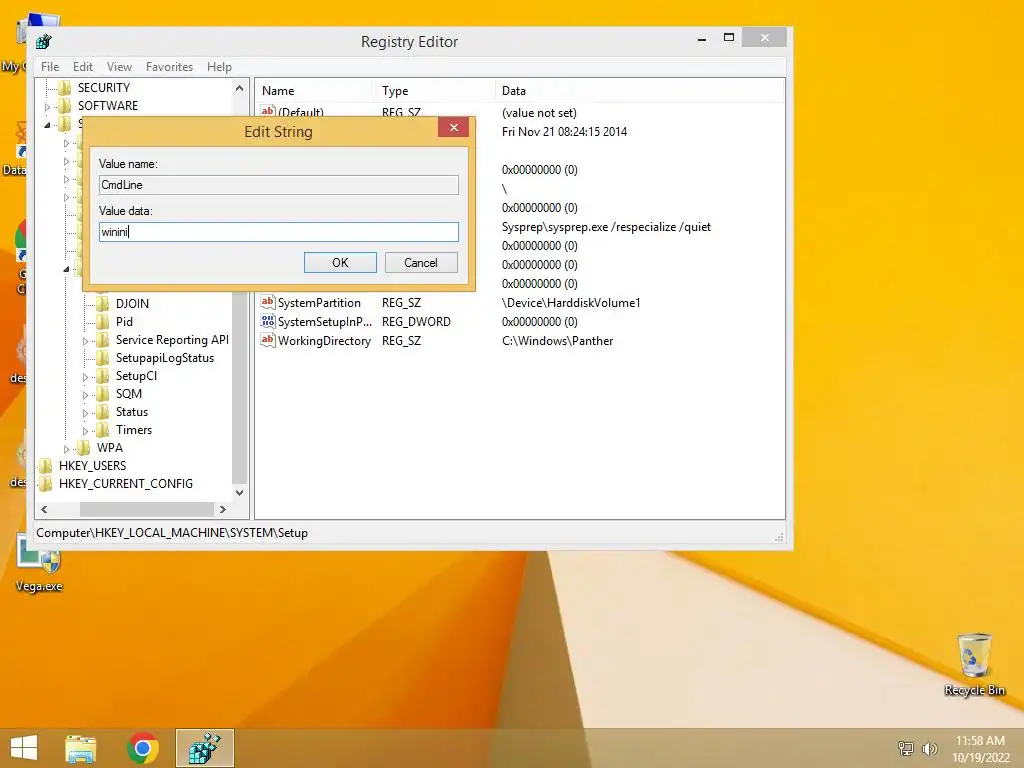Click the (value not set) data cell

(x=539, y=113)
